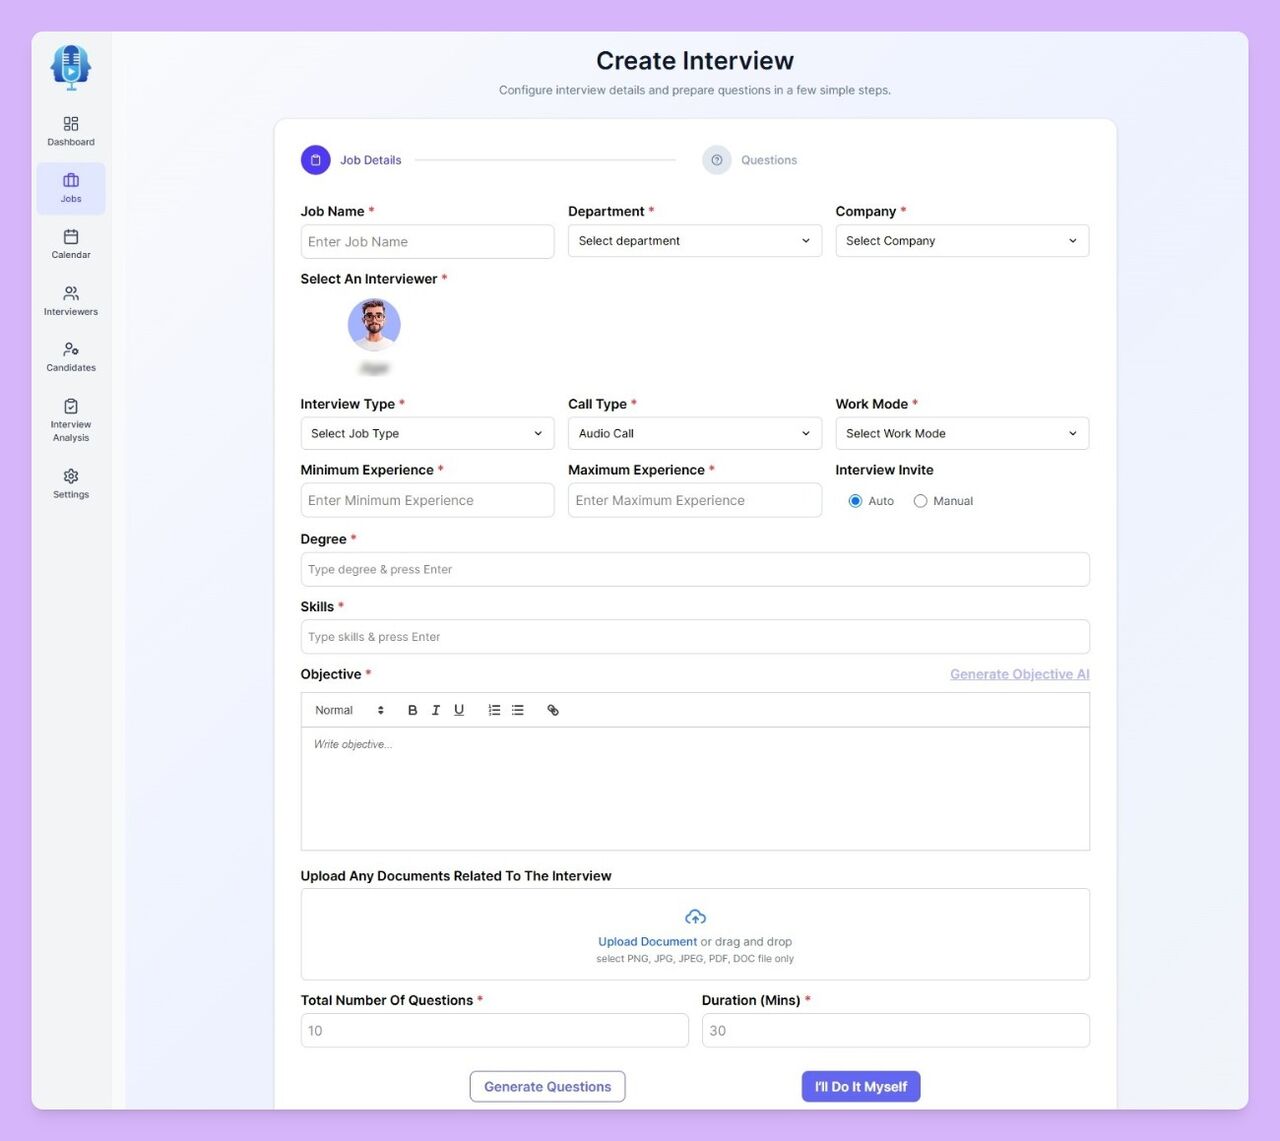1280x1141 pixels.
Task: Toggle underline formatting in Objective editor
Action: [459, 710]
